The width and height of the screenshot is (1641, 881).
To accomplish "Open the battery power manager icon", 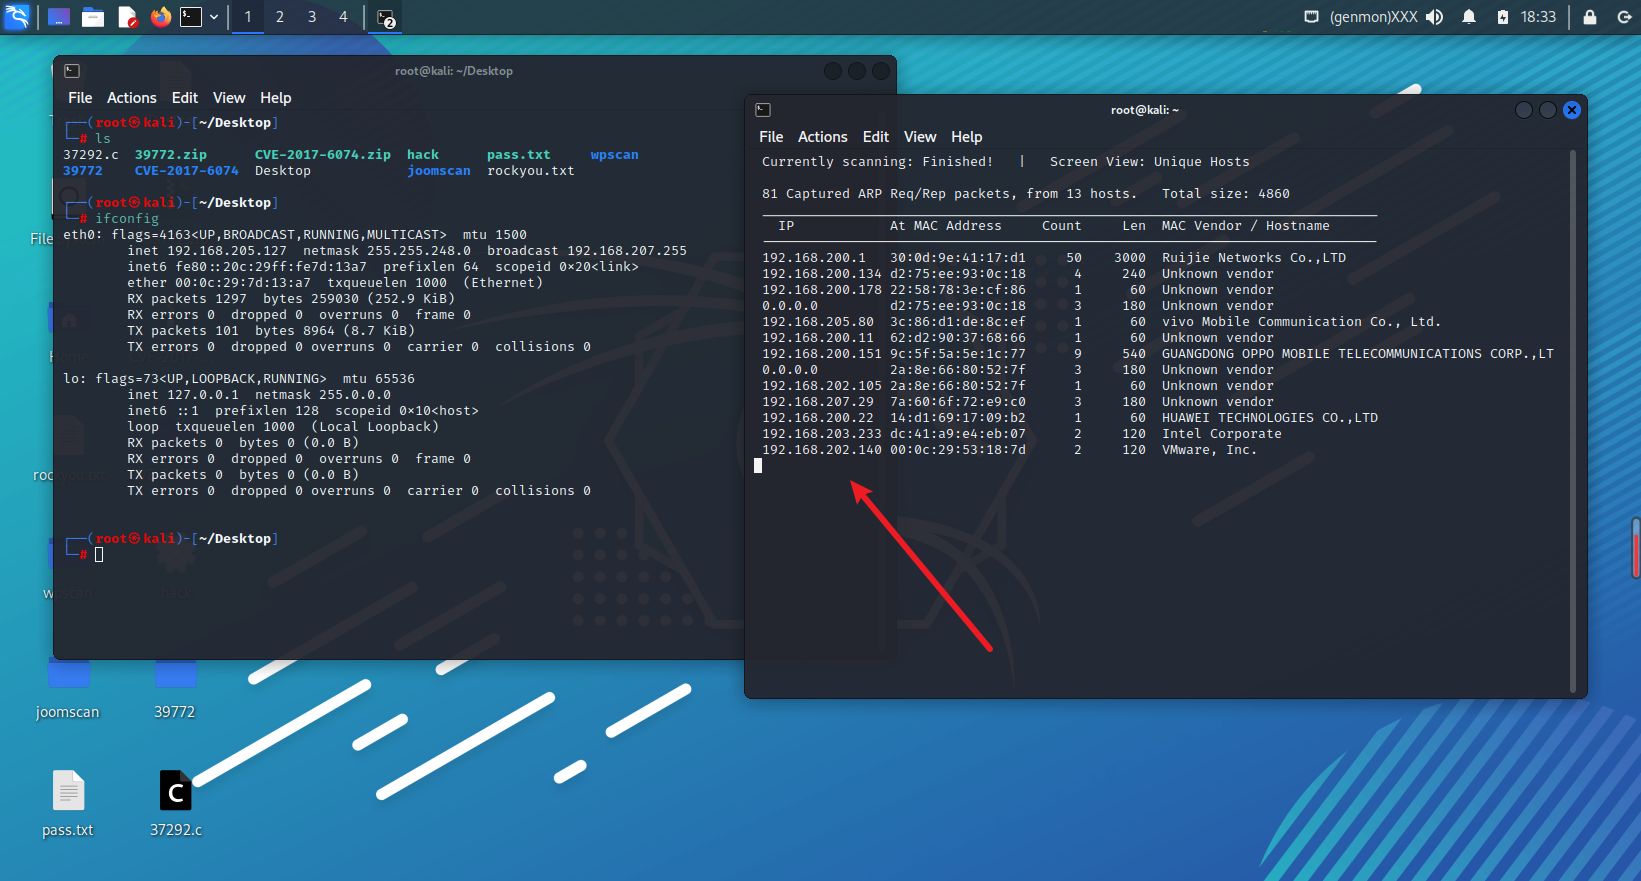I will 1502,17.
